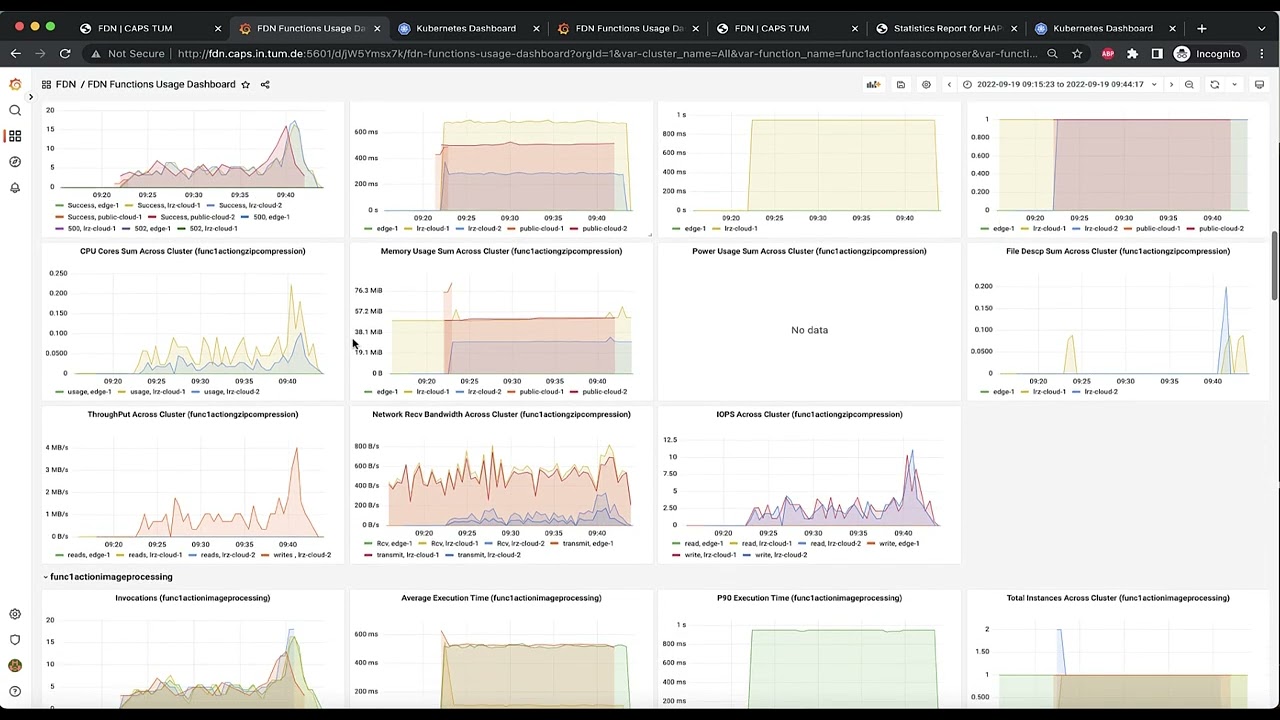Open the refresh interval dropdown arrow
Image resolution: width=1280 pixels, height=720 pixels.
pyautogui.click(x=1234, y=85)
